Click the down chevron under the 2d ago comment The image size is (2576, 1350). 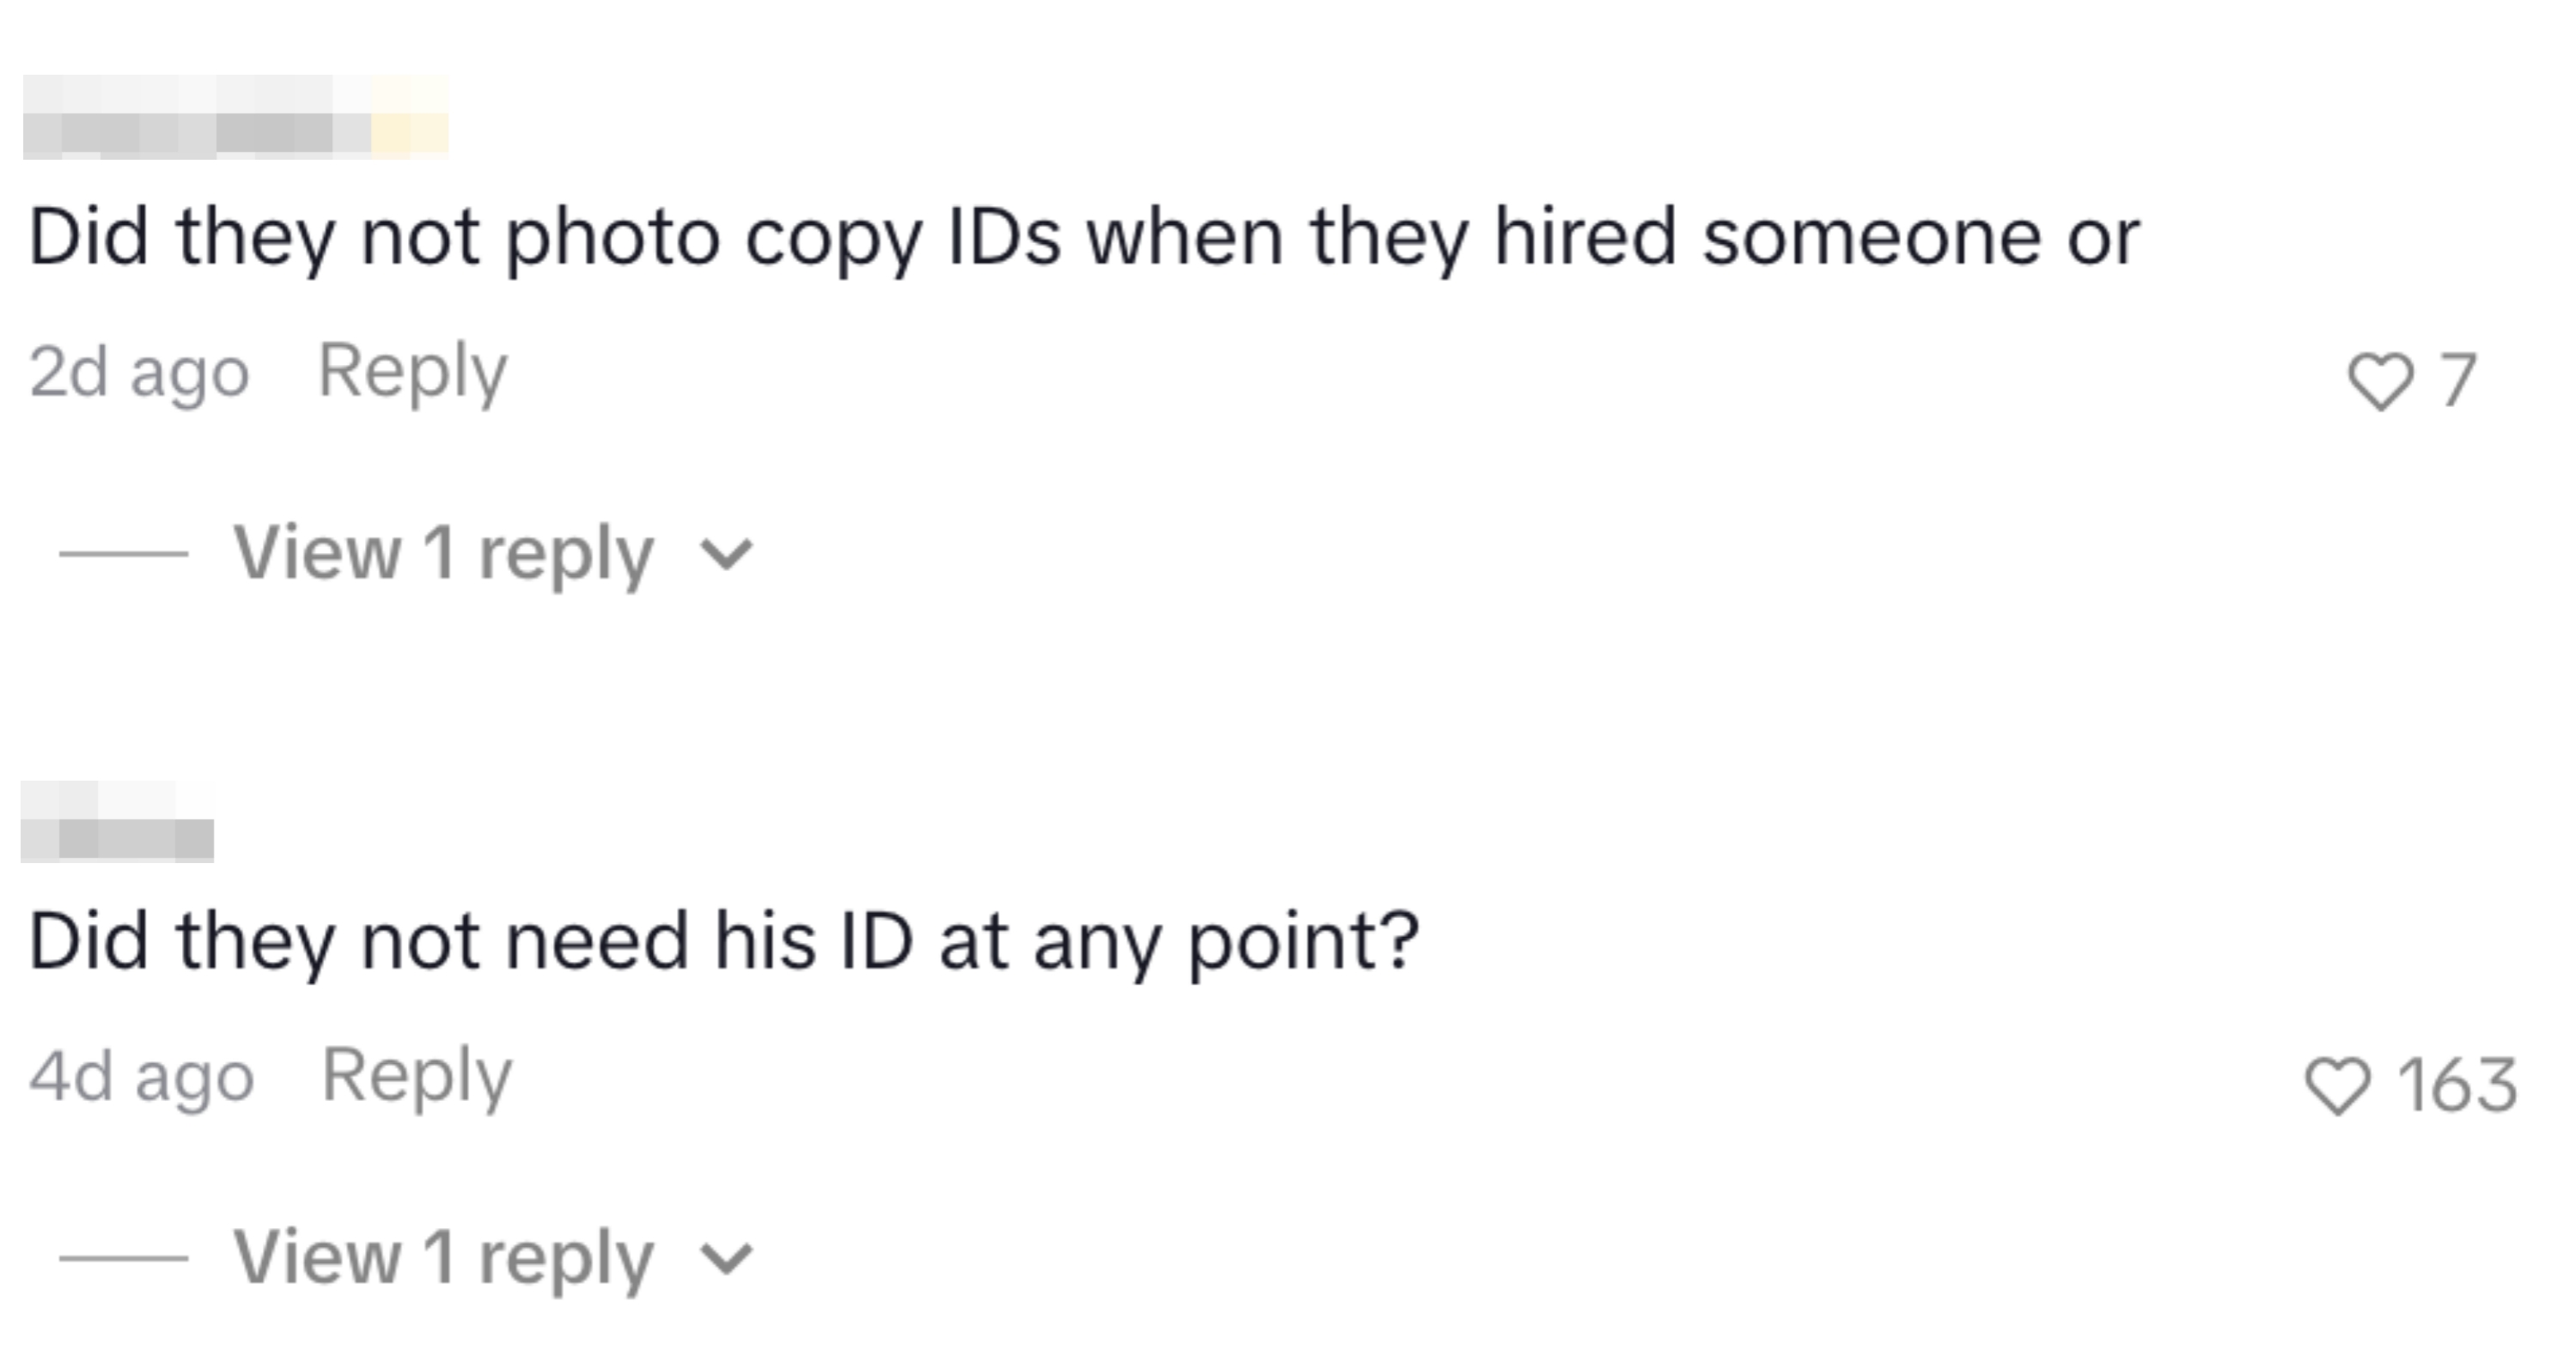[x=726, y=554]
